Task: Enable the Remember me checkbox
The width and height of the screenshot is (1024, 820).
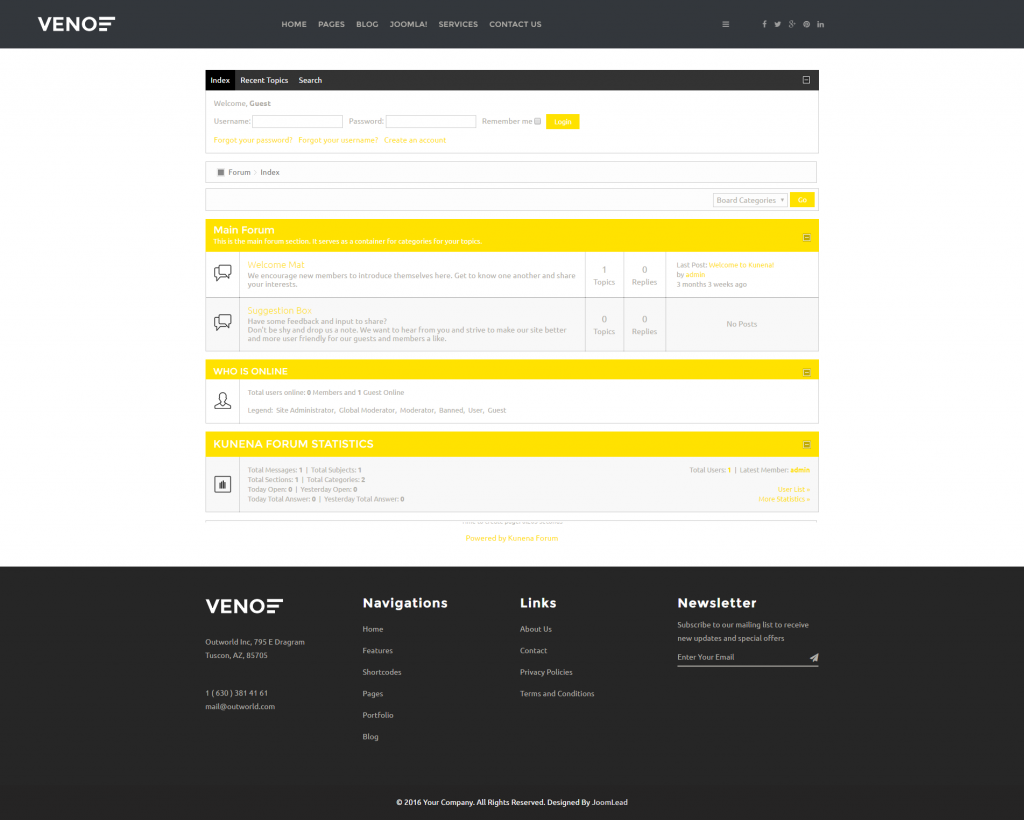Action: coord(537,120)
